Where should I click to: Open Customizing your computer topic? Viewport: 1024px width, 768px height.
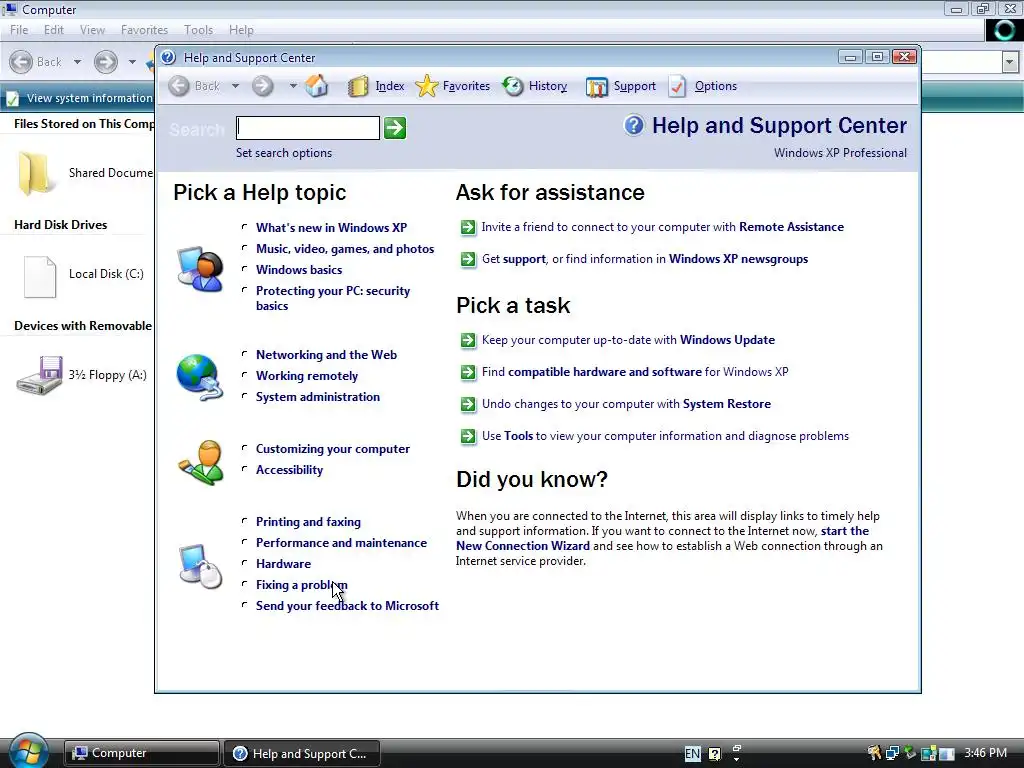[333, 449]
